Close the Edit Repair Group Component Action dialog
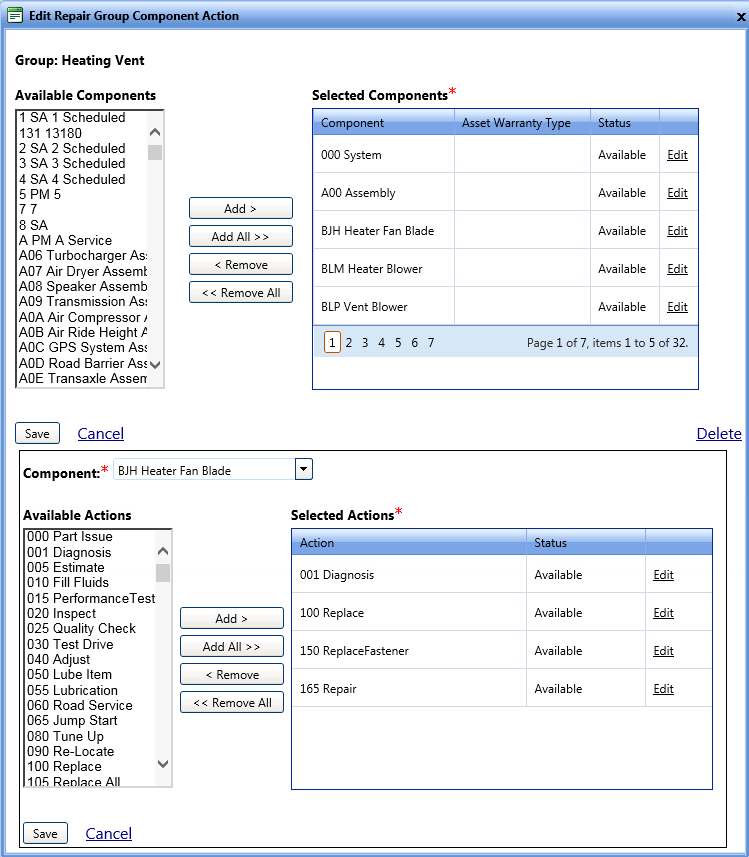The image size is (749, 857). pyautogui.click(x=741, y=17)
